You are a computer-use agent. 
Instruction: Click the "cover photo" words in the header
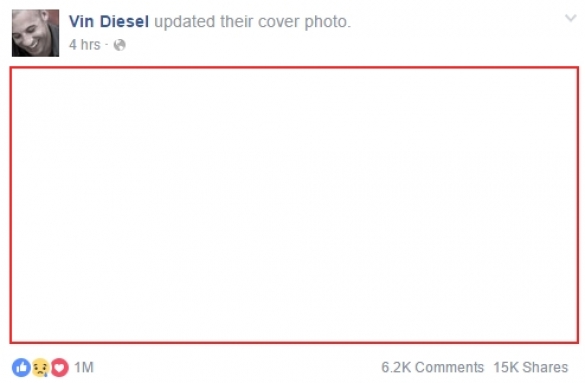(x=304, y=22)
